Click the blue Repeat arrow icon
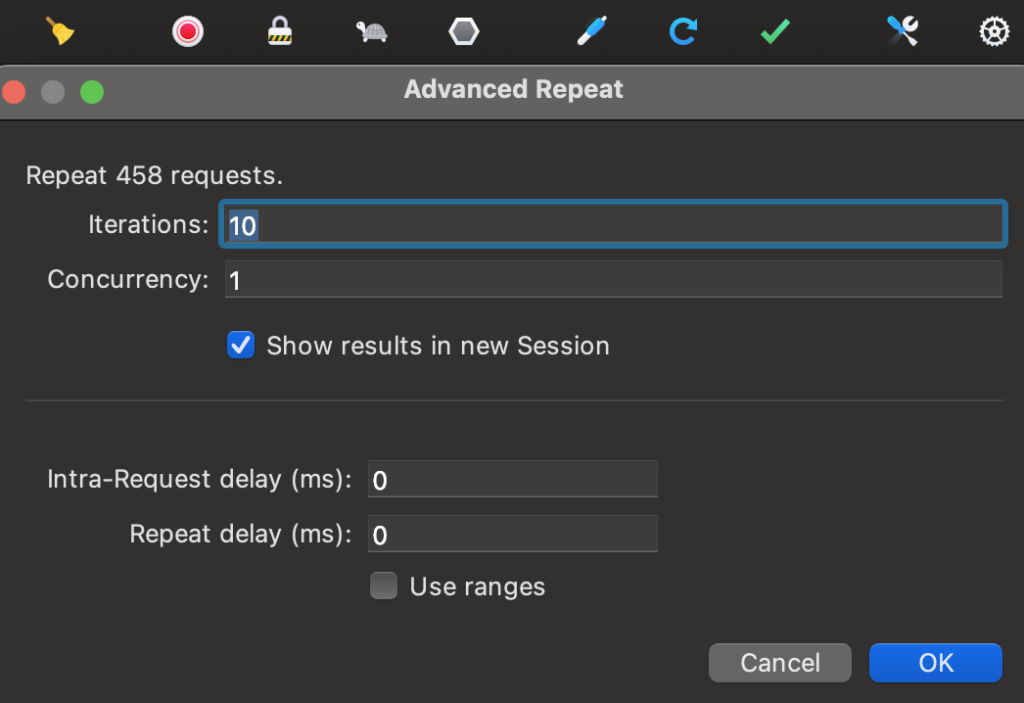 (683, 32)
